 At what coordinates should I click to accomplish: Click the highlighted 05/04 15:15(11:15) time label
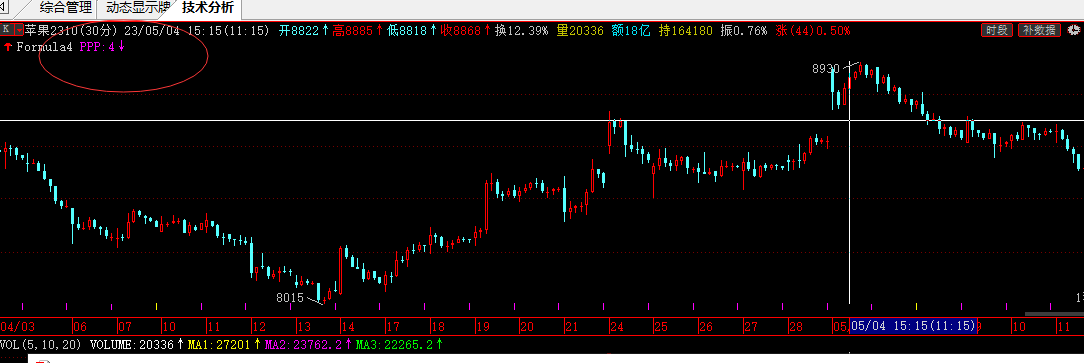tap(913, 326)
